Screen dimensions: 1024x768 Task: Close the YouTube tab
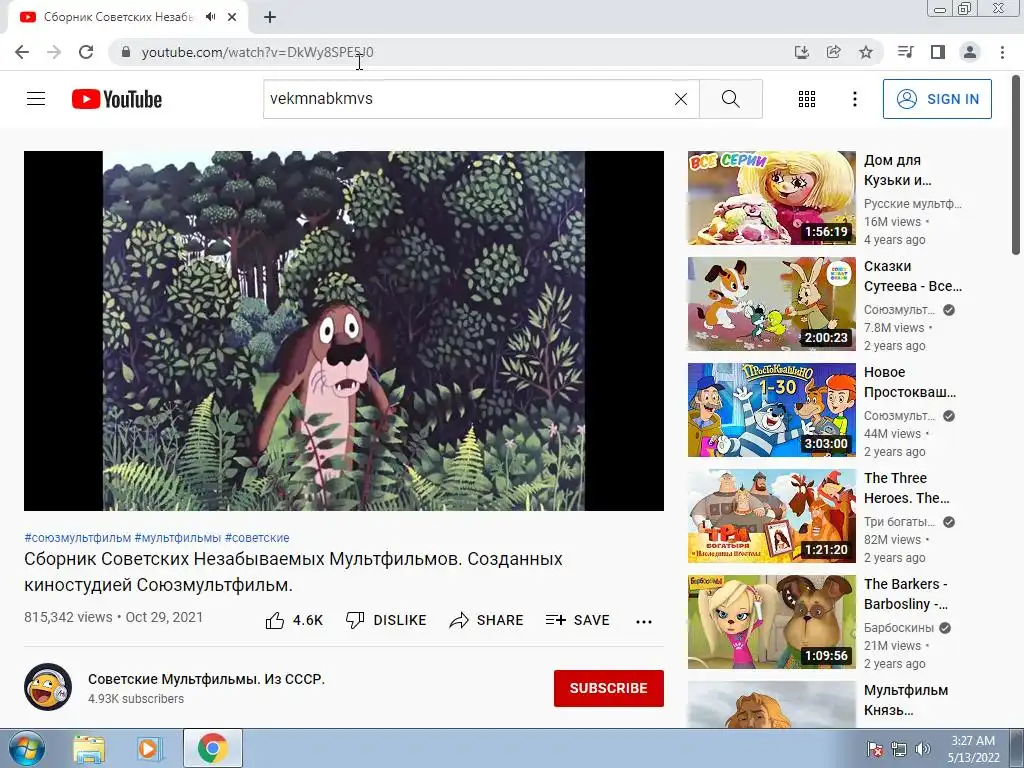tap(232, 17)
